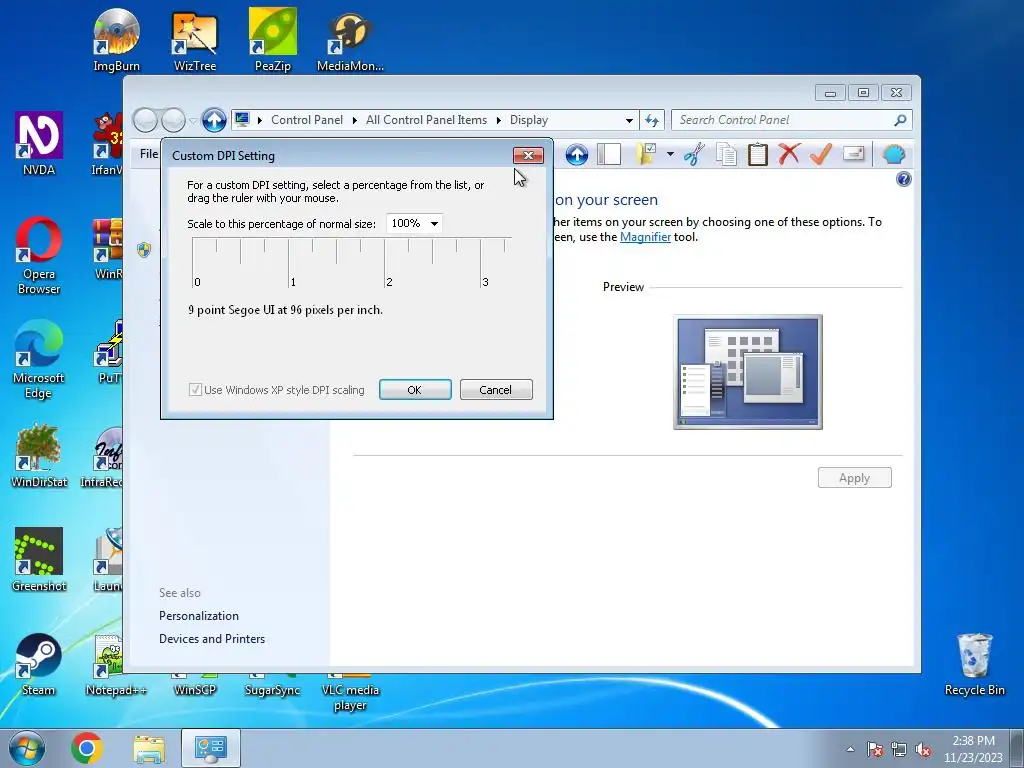Open the Magnifier tool link

(x=645, y=237)
